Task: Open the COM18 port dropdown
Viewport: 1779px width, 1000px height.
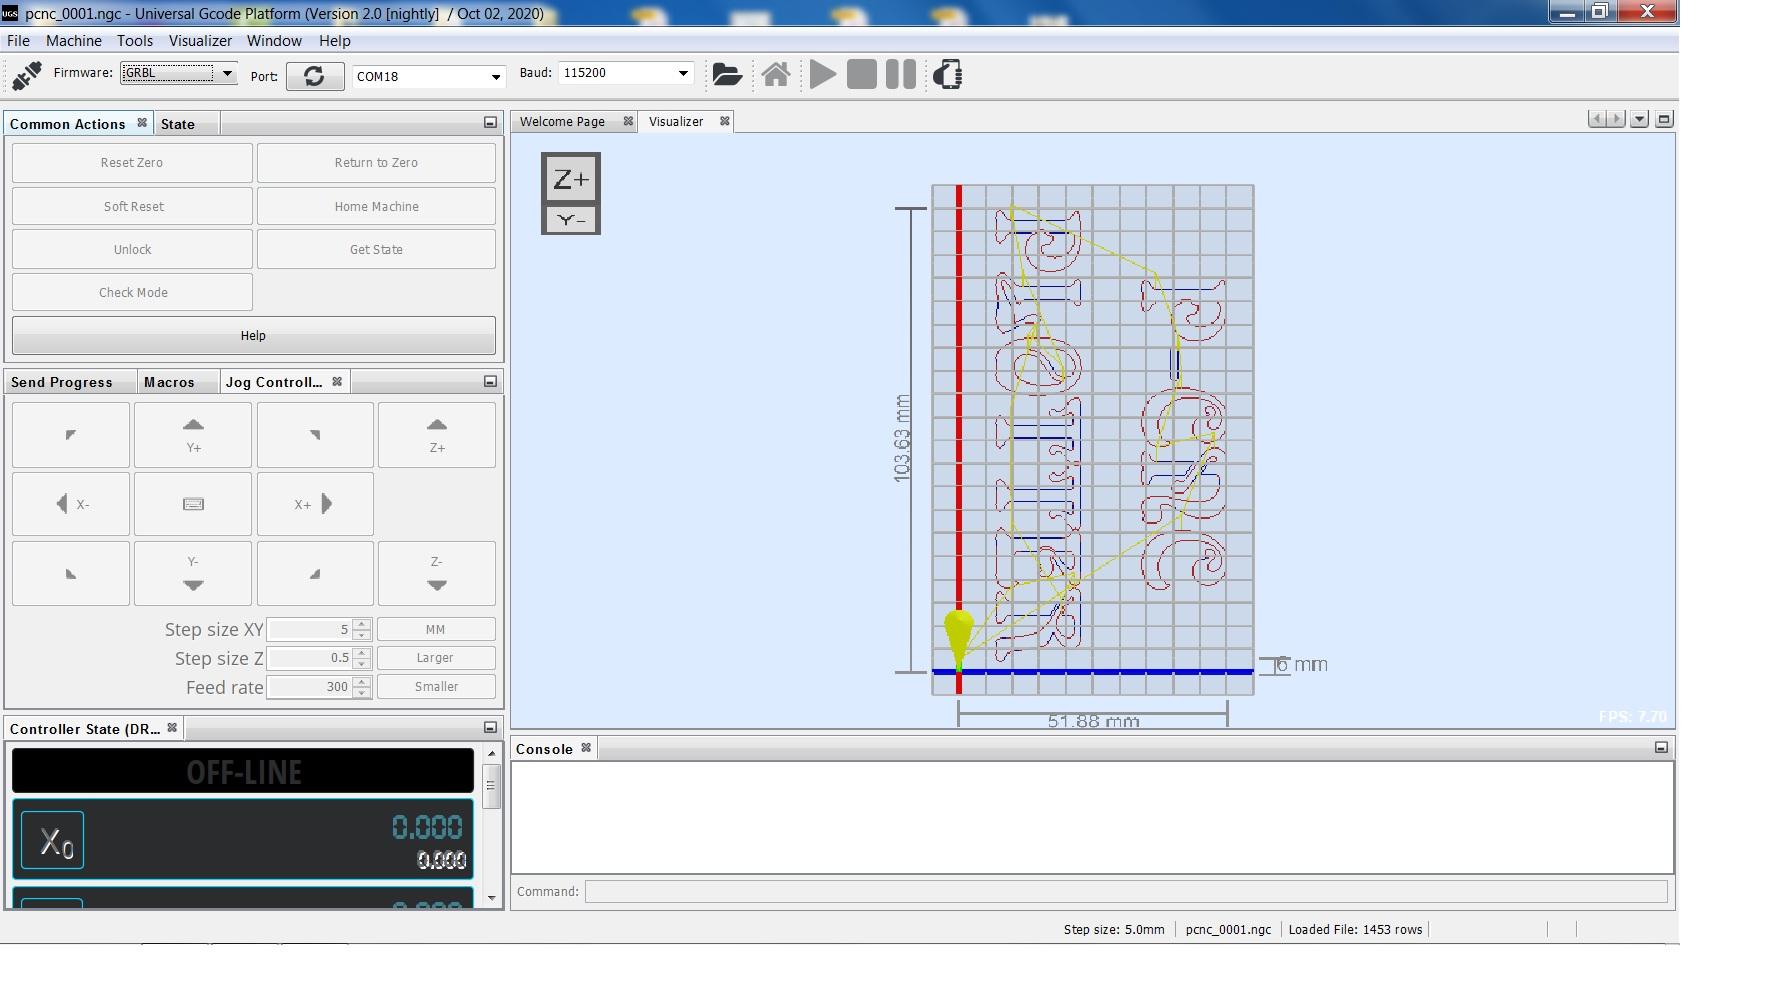Action: coord(495,77)
